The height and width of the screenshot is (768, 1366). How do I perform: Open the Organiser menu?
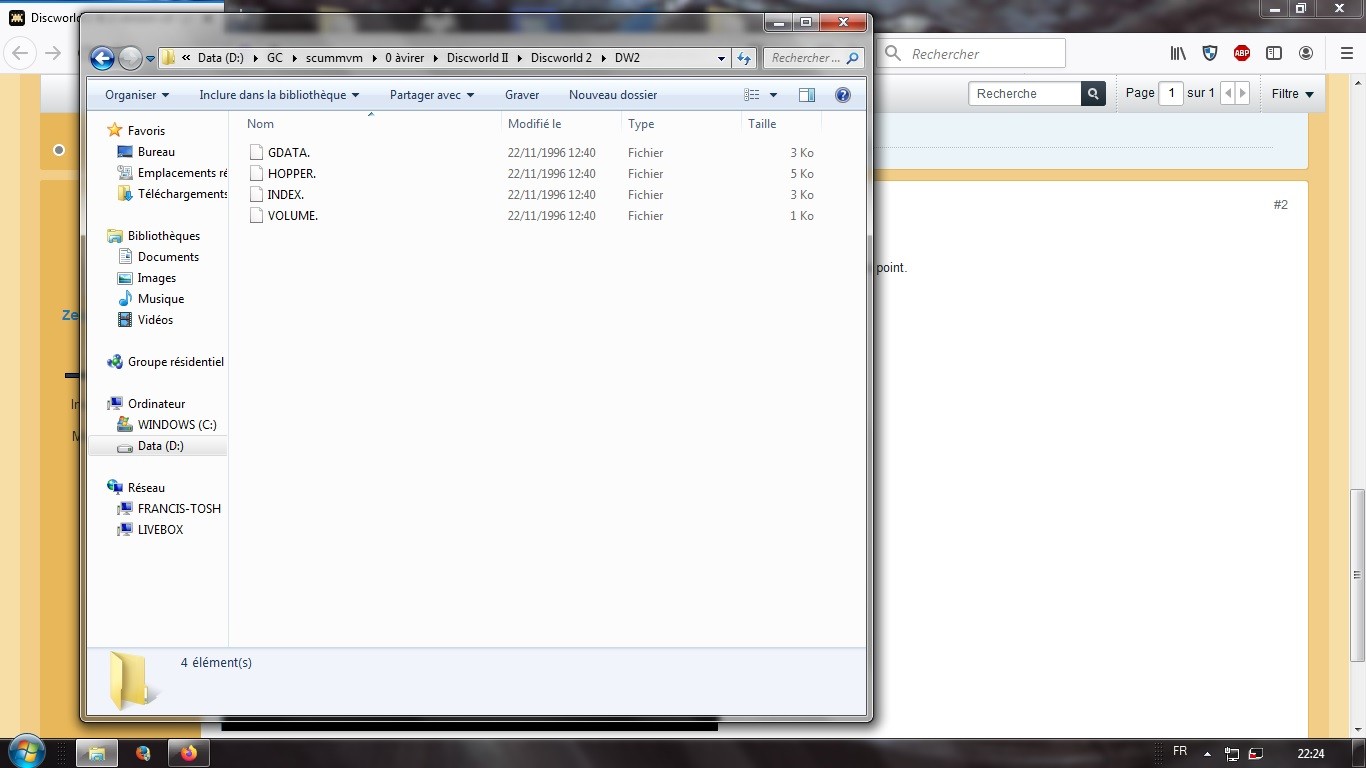[x=137, y=95]
